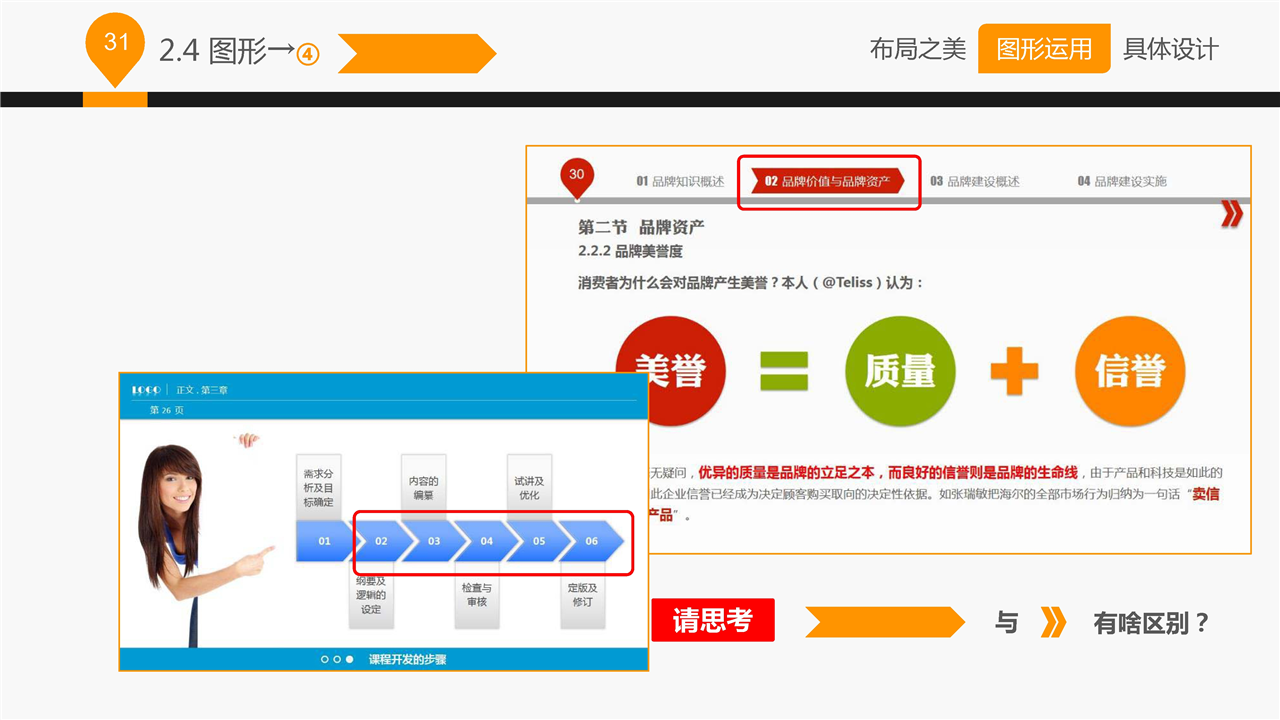The image size is (1280, 720).
Task: Click the orange pin numbered 31
Action: 116,45
